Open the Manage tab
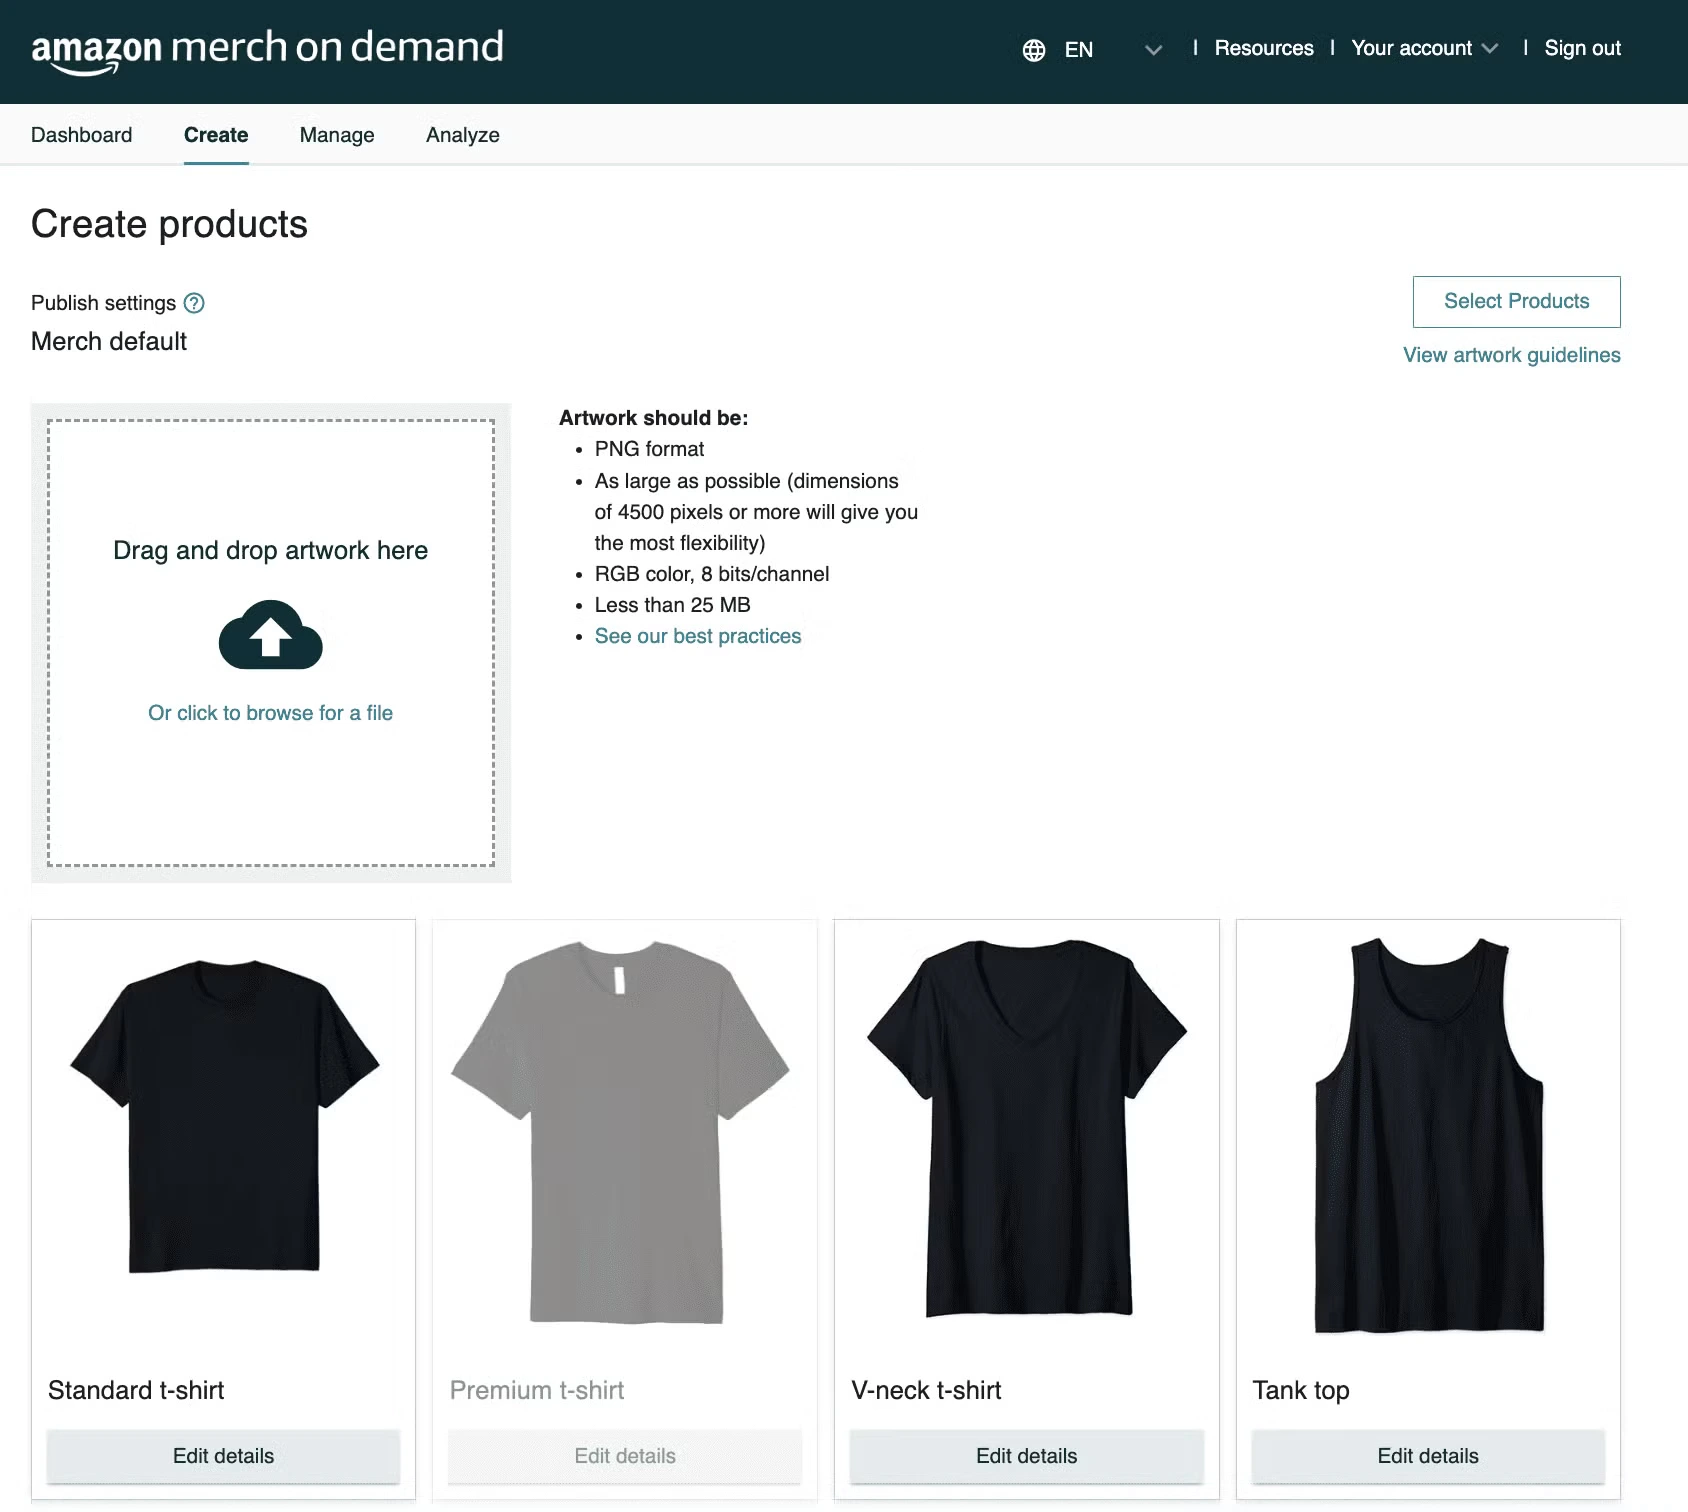This screenshot has width=1688, height=1512. [x=336, y=135]
